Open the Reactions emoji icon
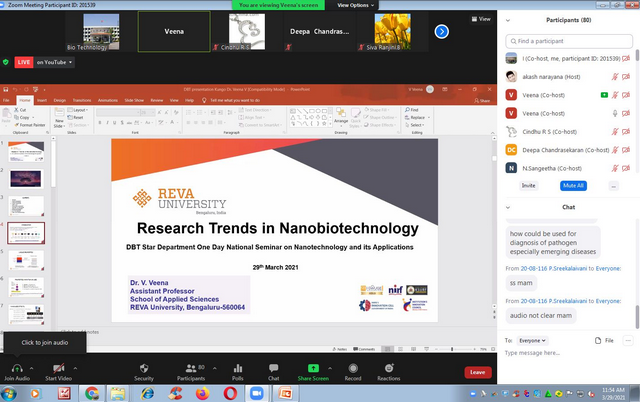The image size is (640, 402). pyautogui.click(x=389, y=368)
